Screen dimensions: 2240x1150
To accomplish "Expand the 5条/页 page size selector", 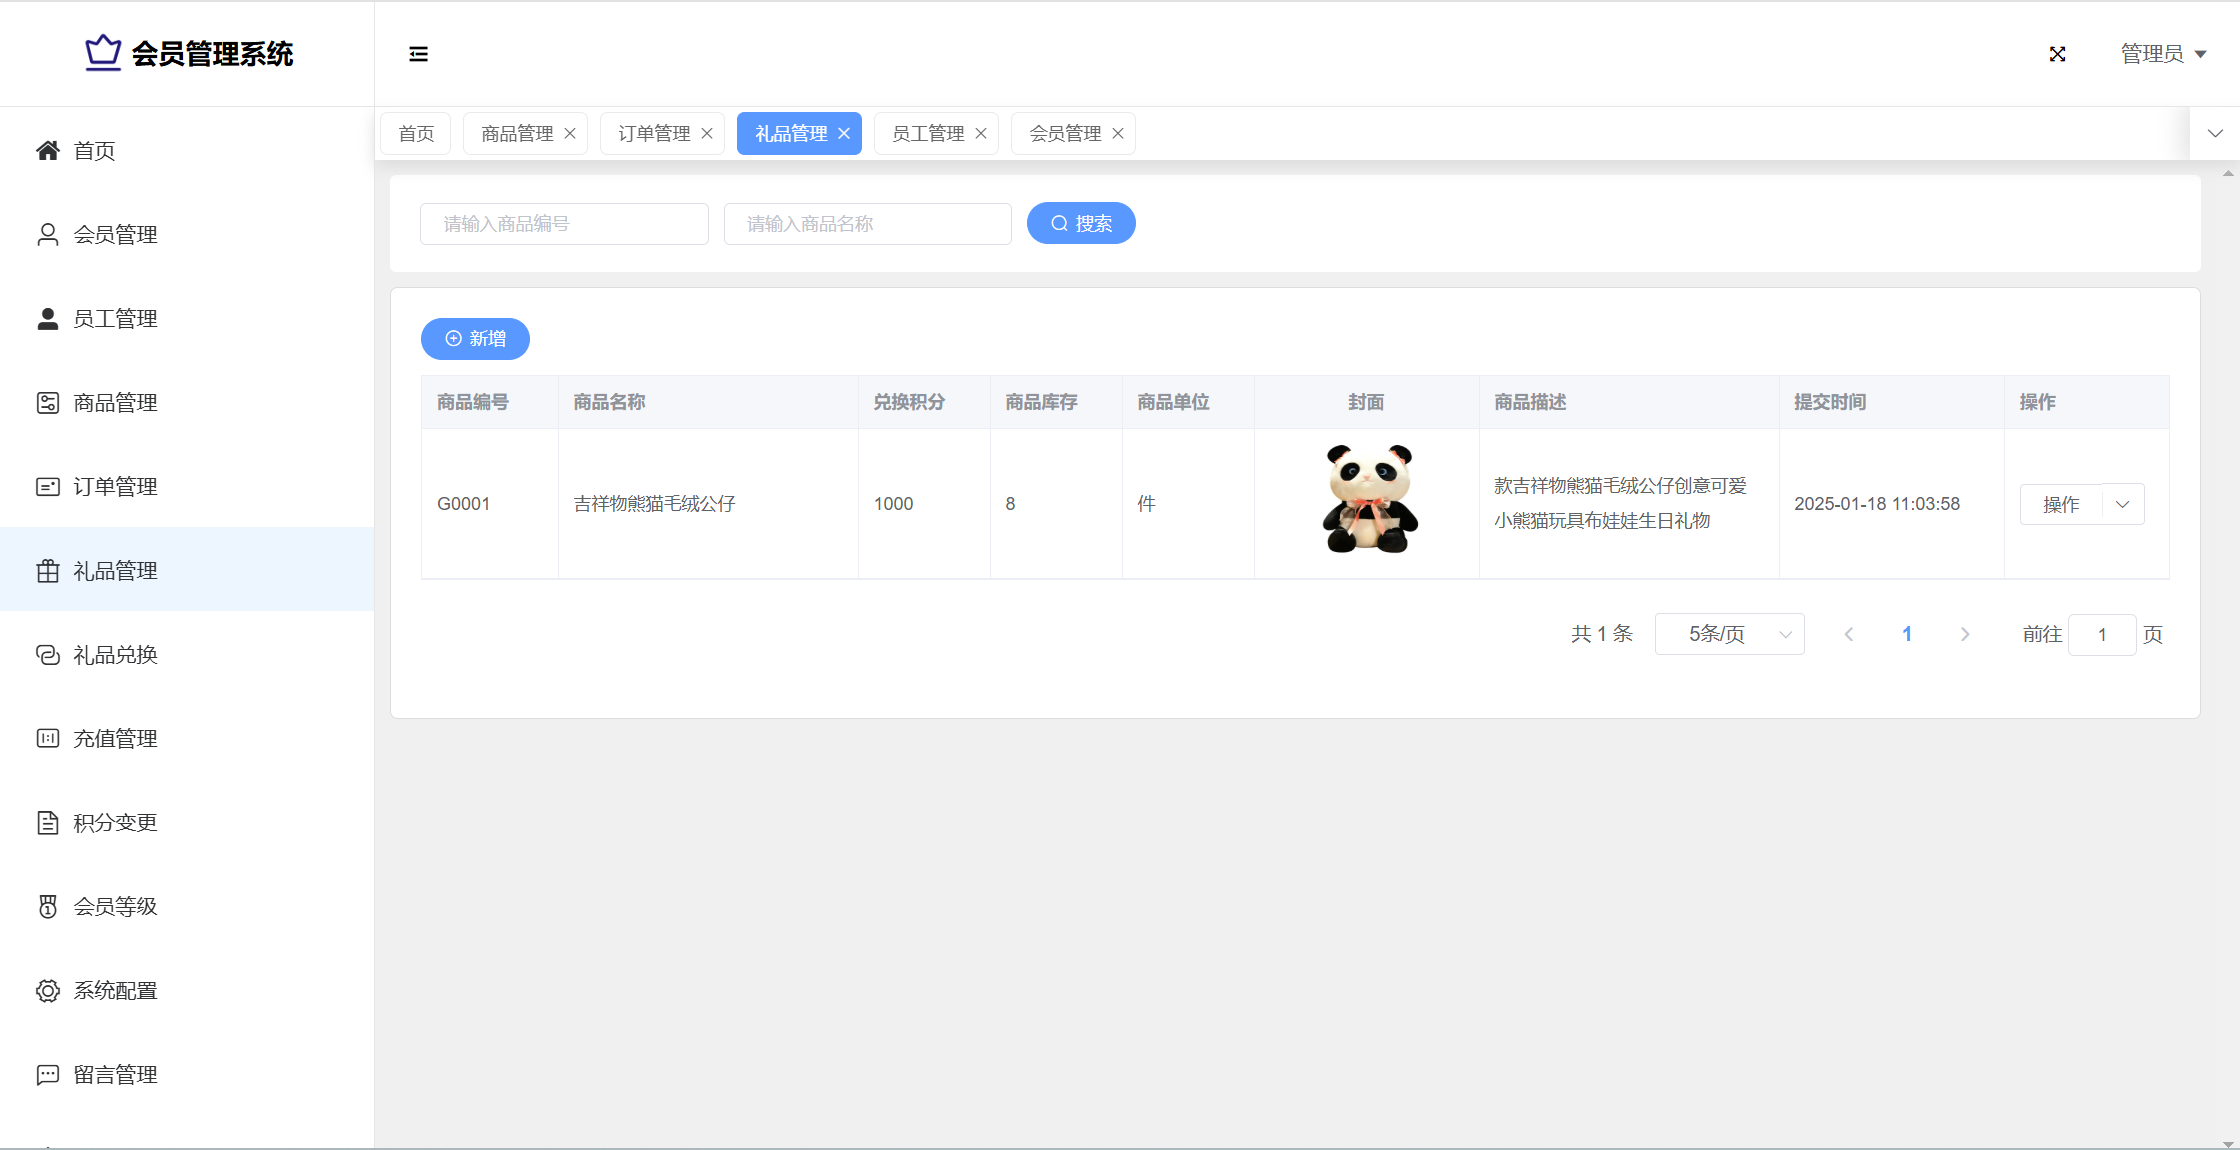I will [1729, 634].
